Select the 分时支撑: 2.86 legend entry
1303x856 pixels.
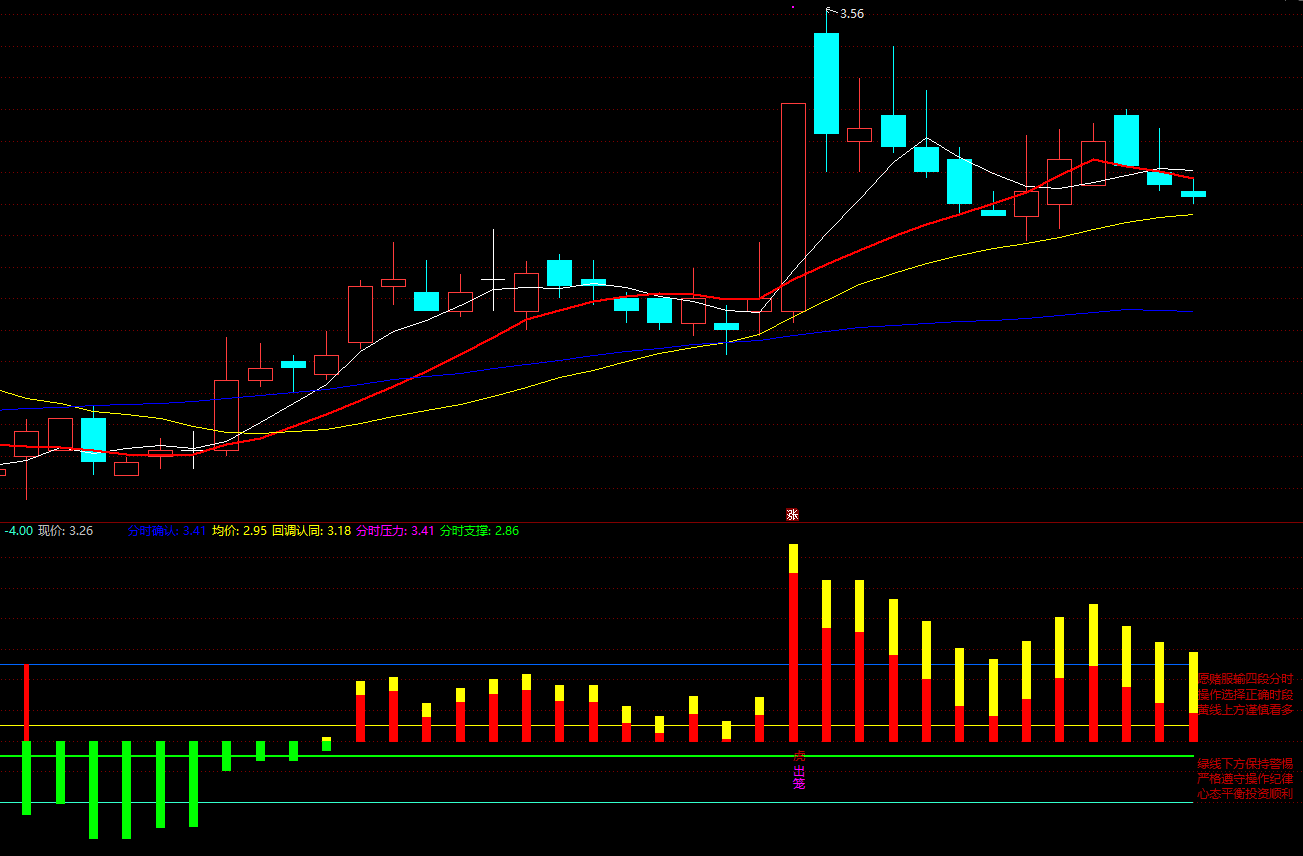(x=480, y=531)
